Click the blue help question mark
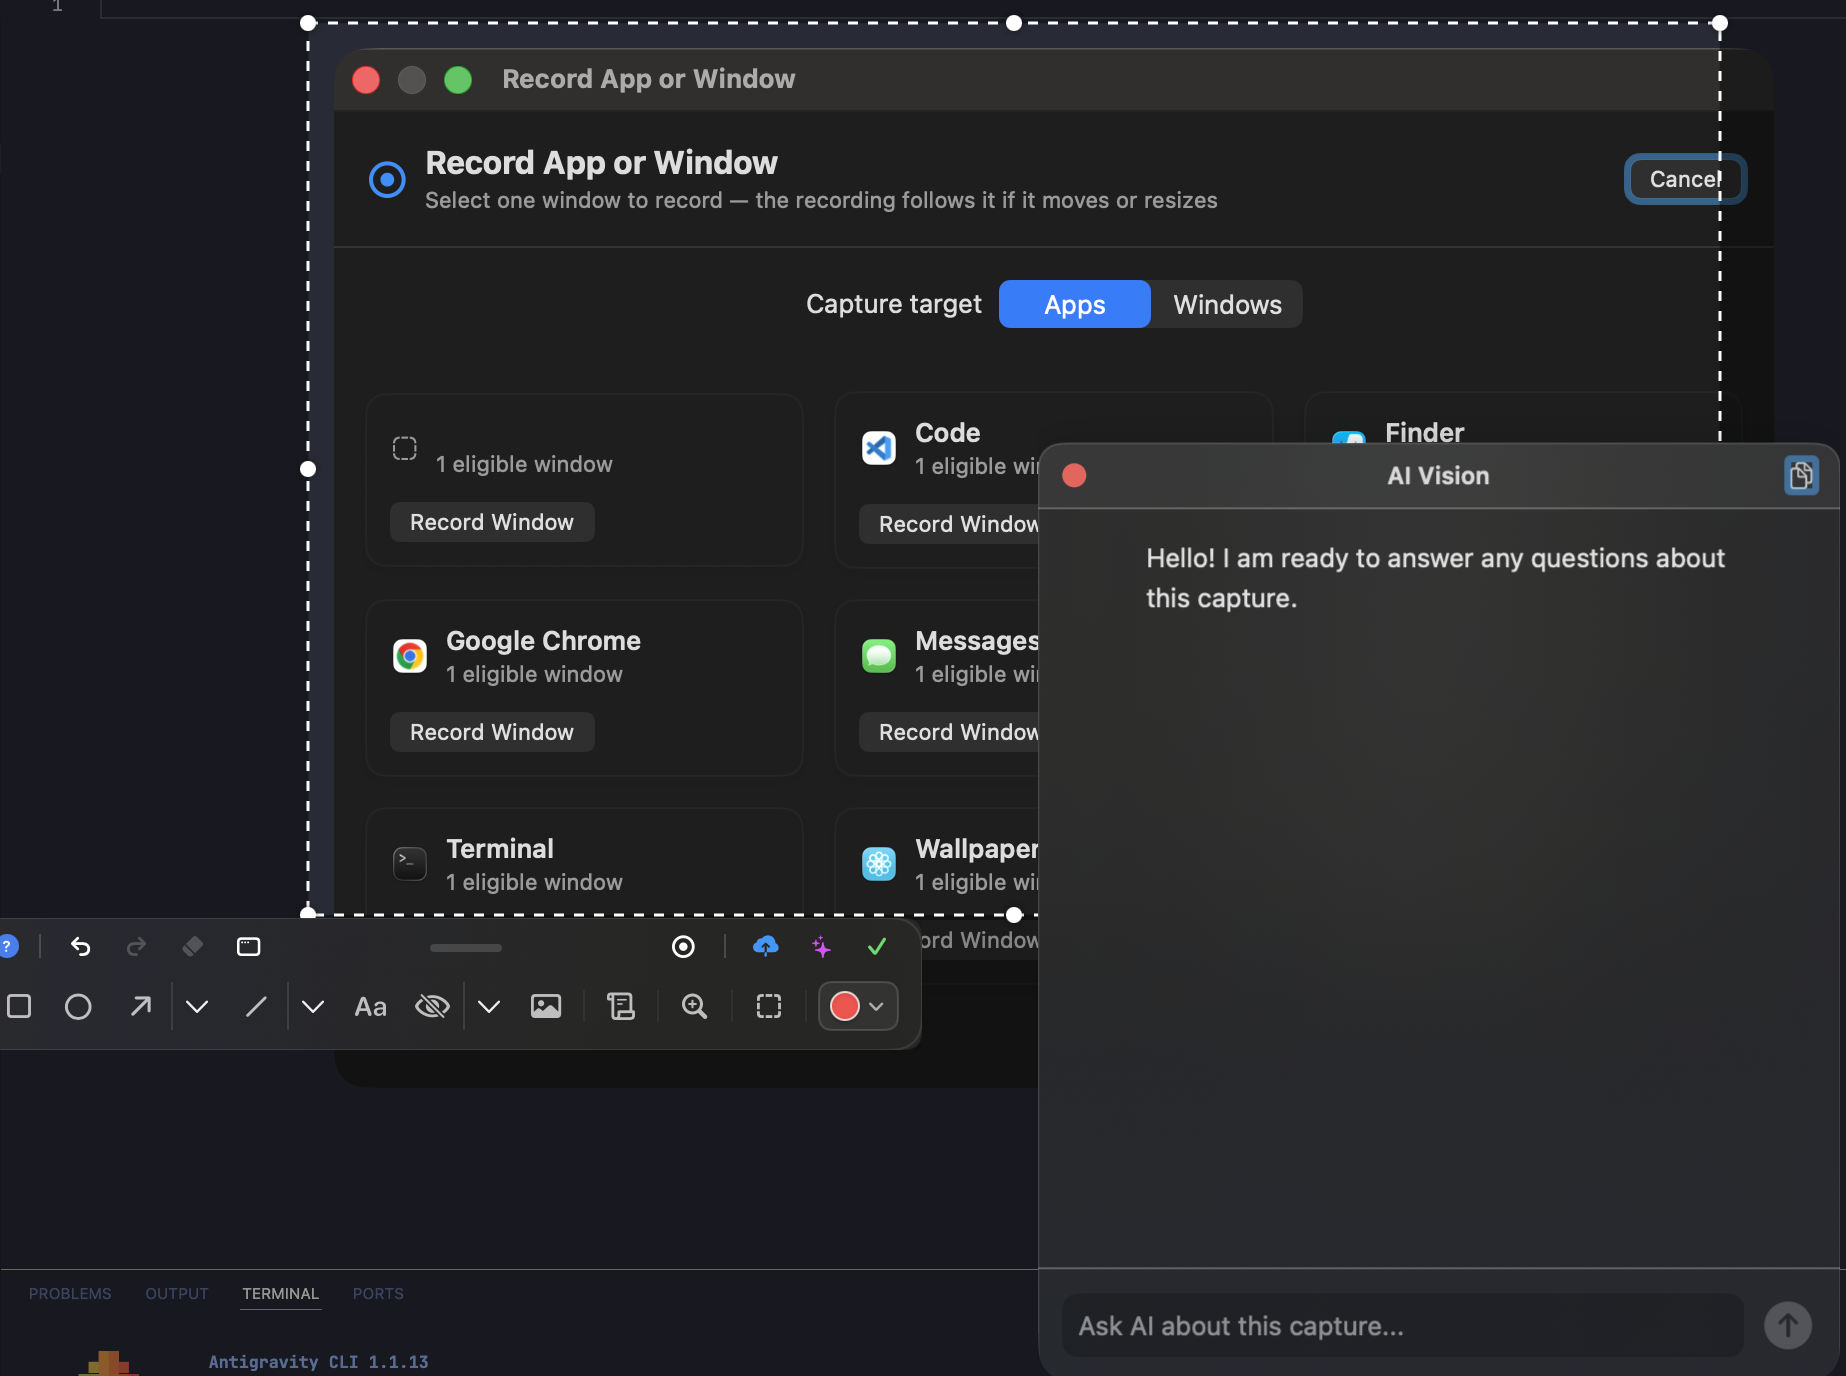The width and height of the screenshot is (1846, 1376). (7, 946)
